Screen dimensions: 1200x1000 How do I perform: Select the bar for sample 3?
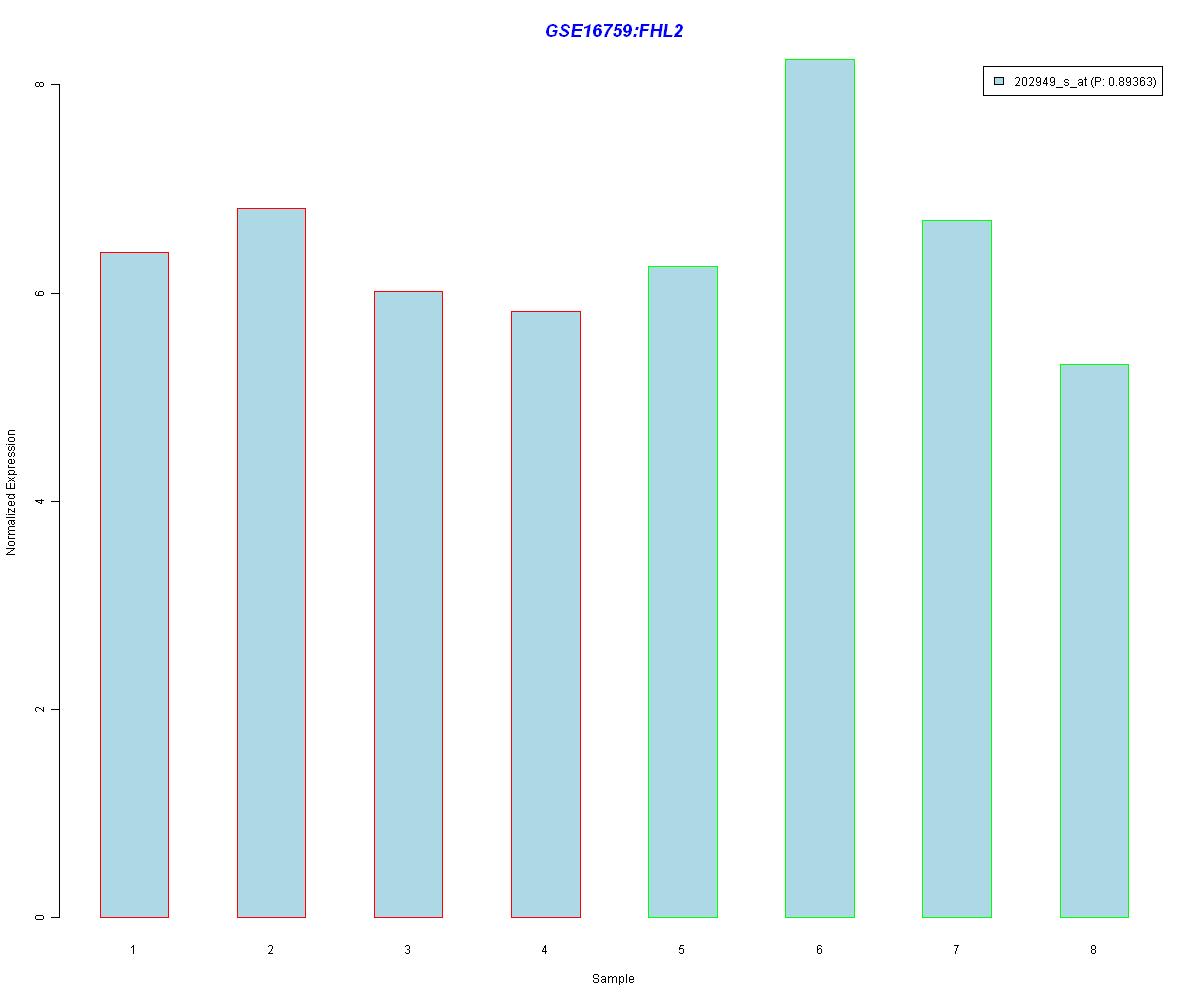[x=408, y=604]
